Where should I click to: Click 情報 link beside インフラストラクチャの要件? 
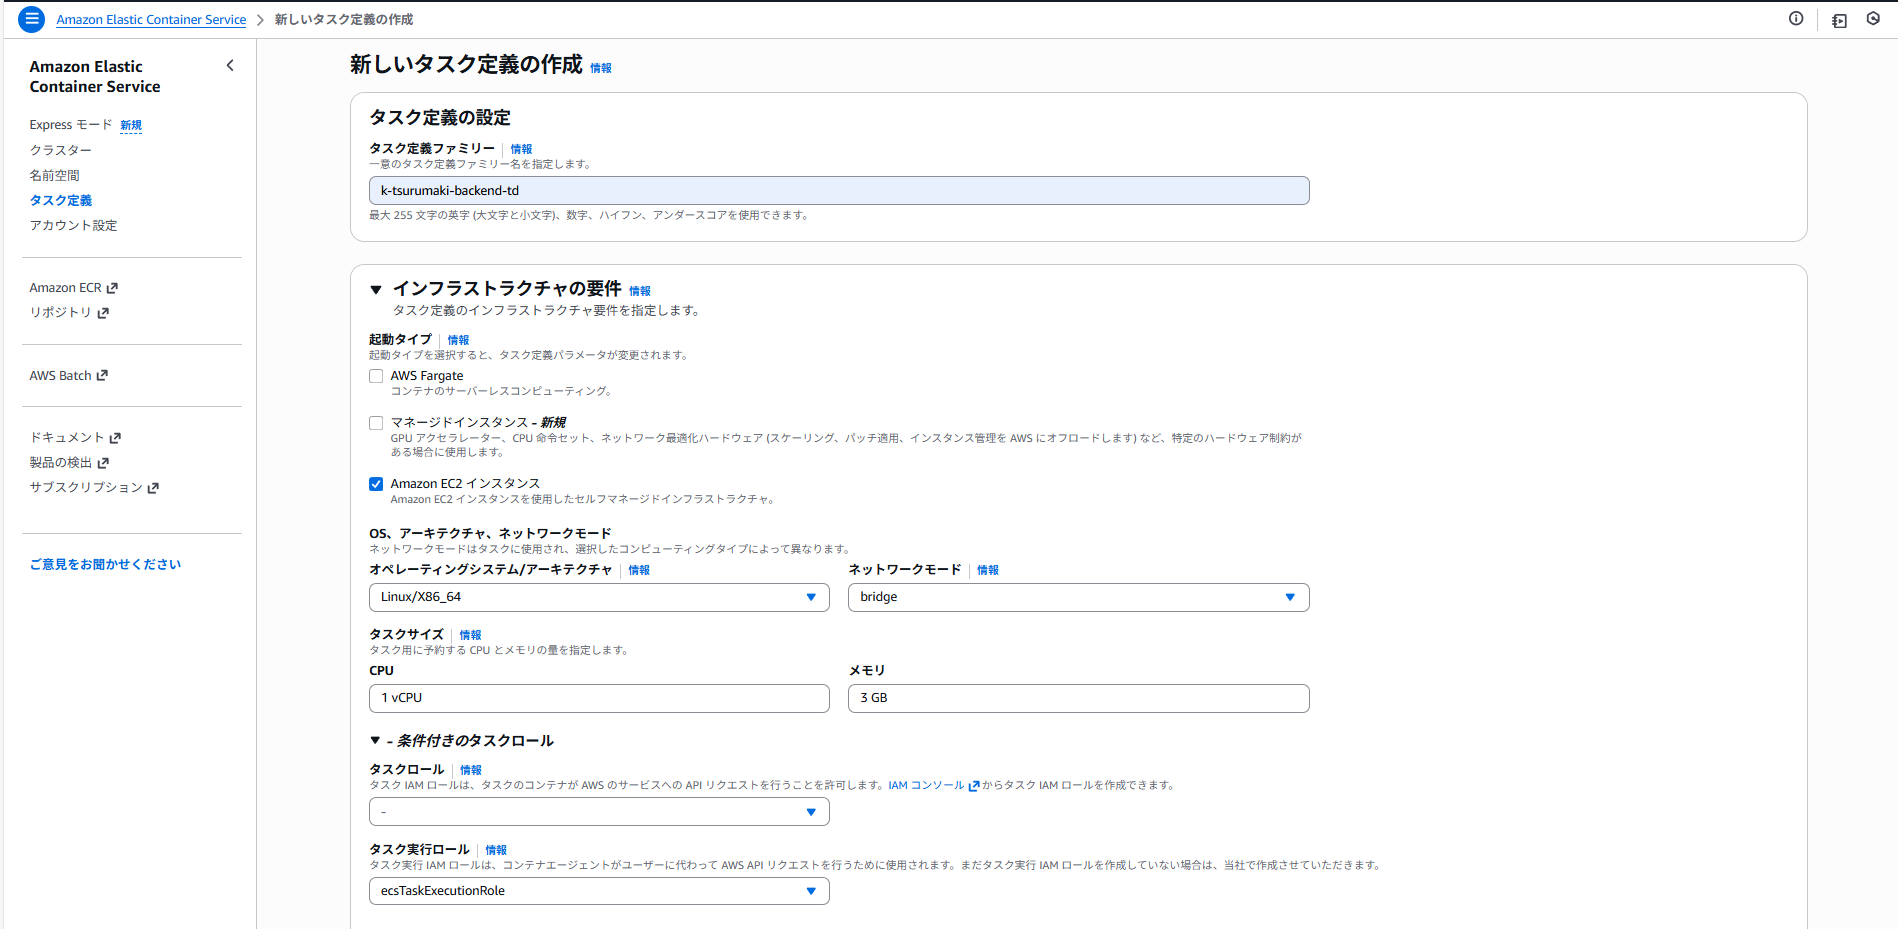(x=639, y=291)
